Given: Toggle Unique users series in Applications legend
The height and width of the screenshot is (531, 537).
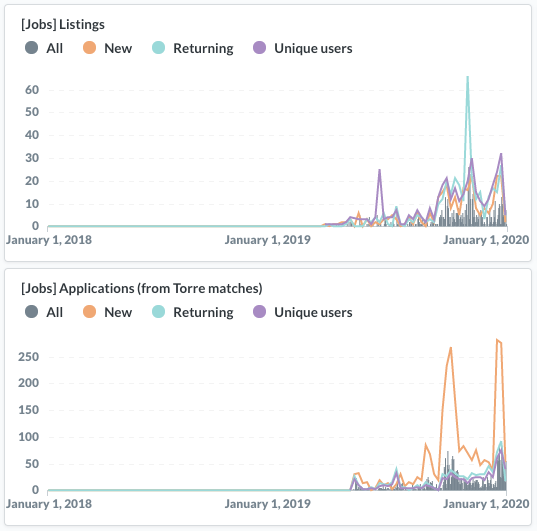Looking at the screenshot, I should (302, 312).
